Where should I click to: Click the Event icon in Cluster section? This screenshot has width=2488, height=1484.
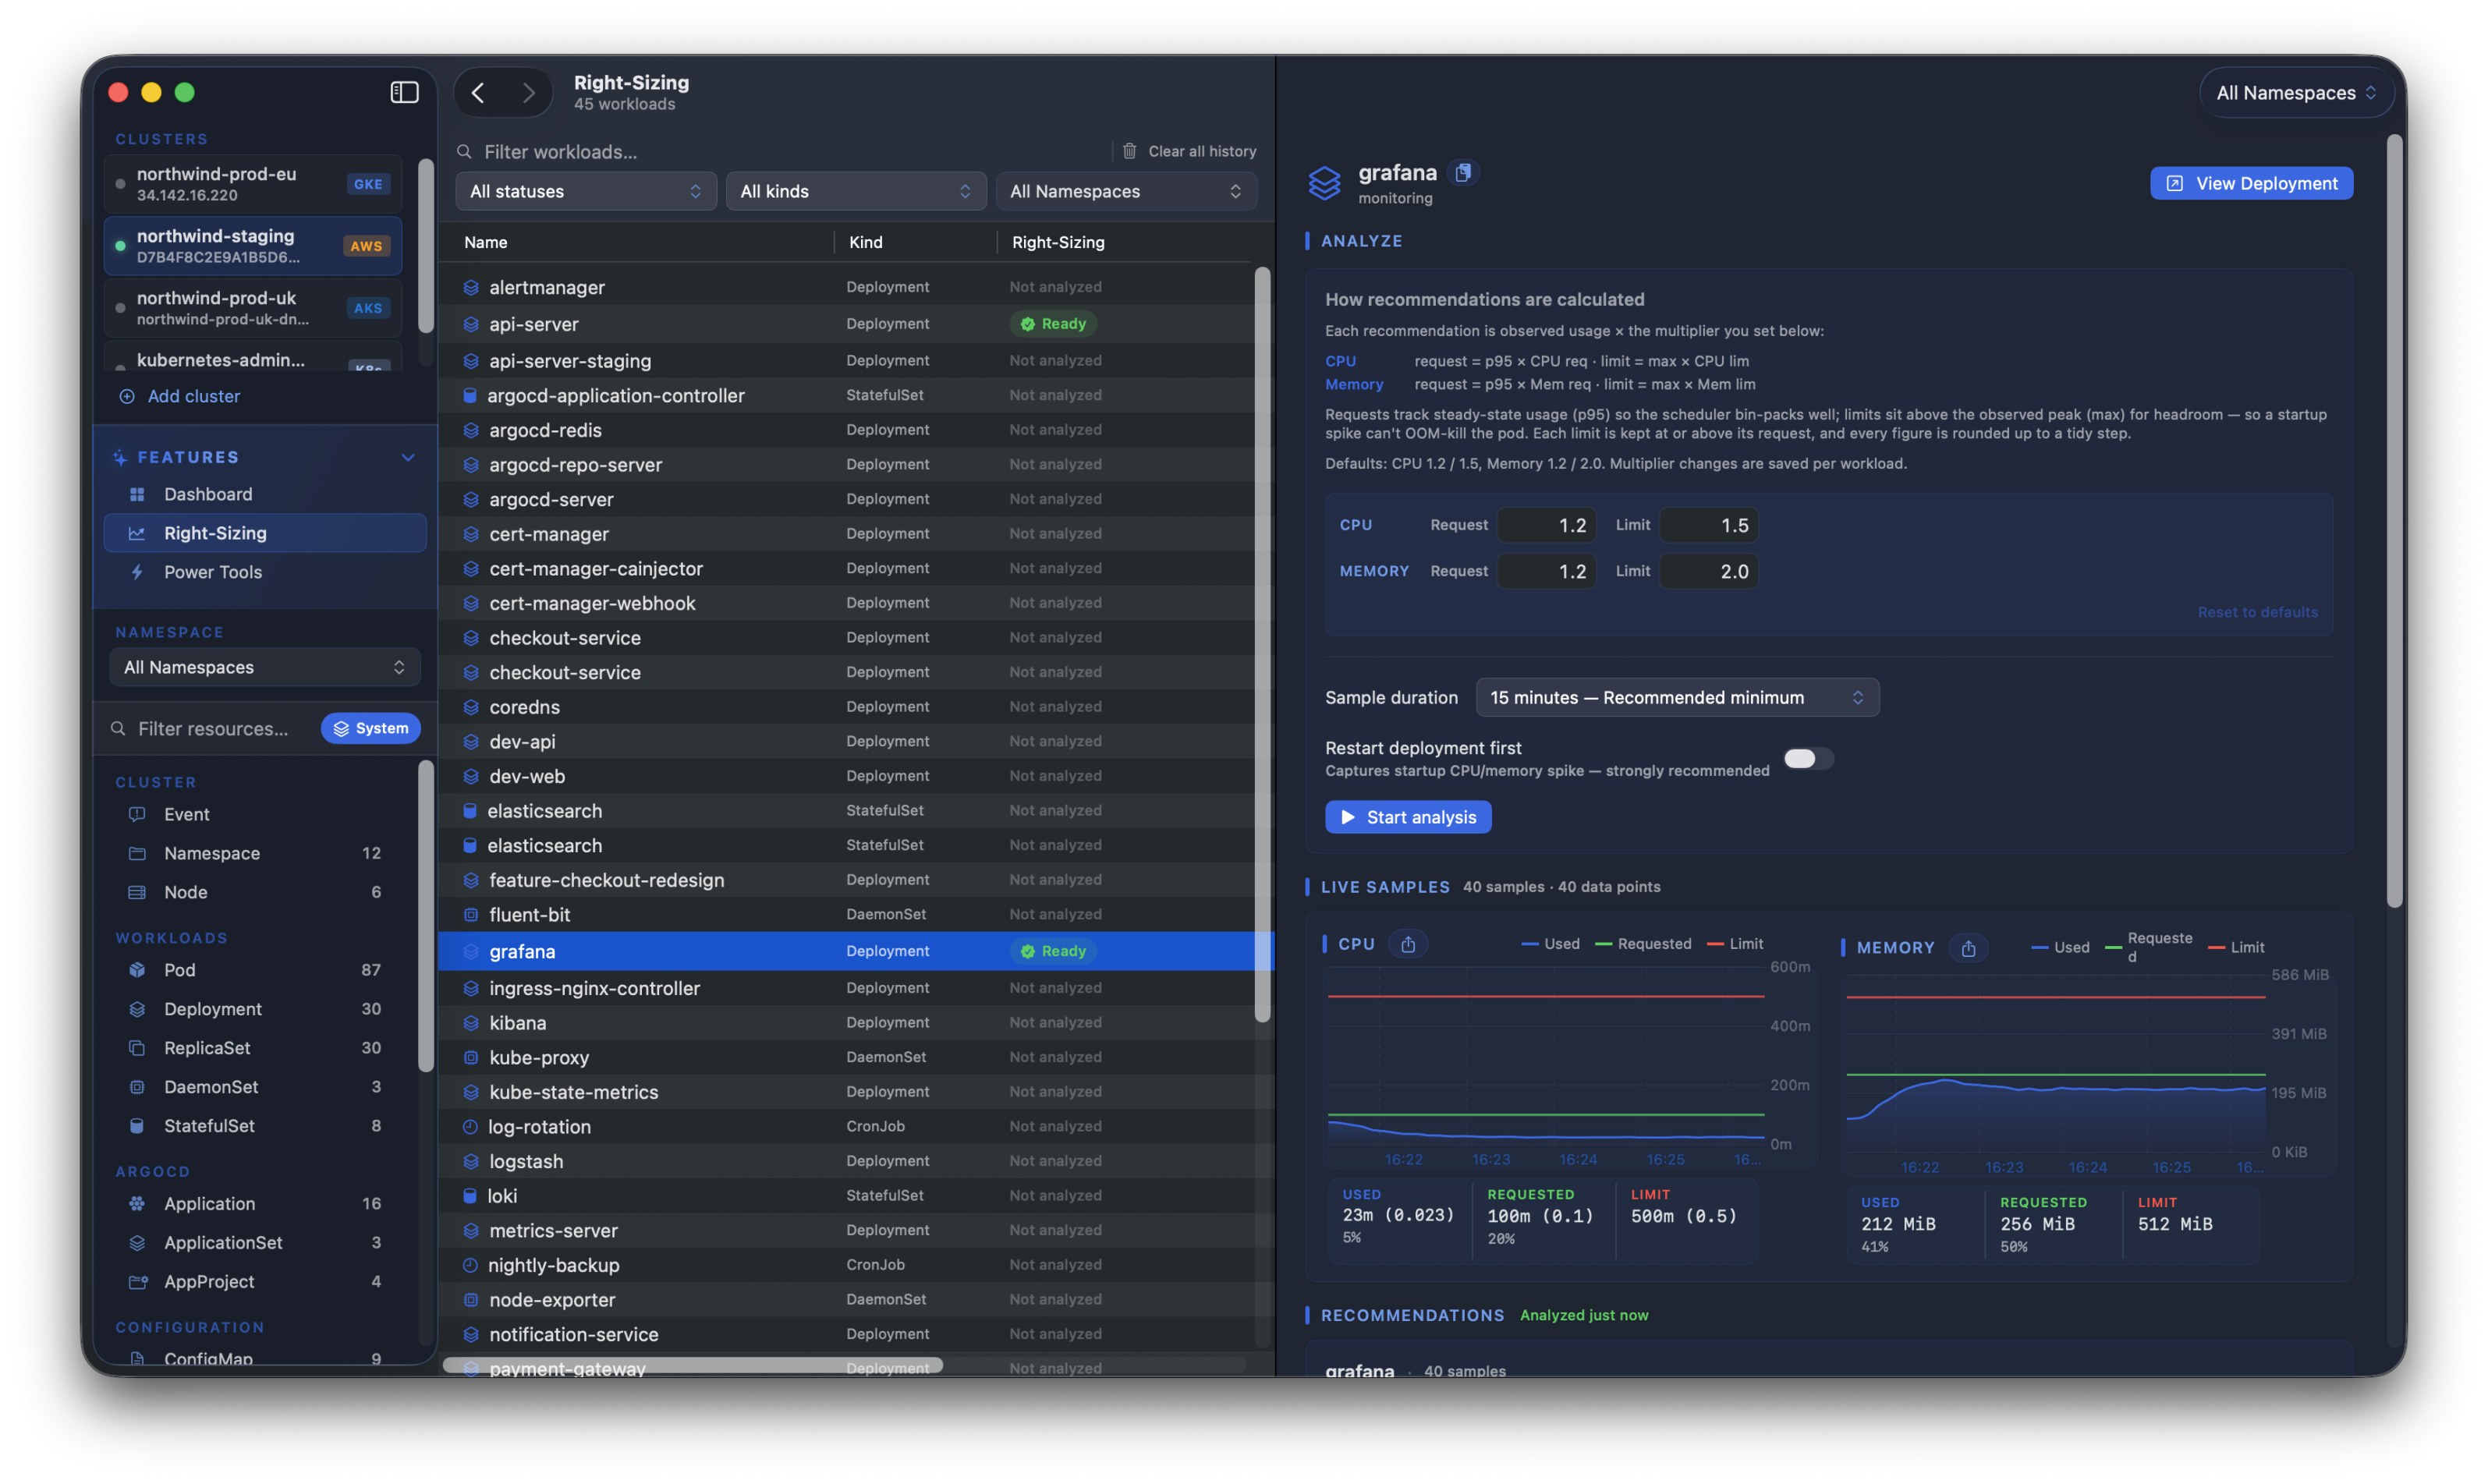tap(137, 814)
